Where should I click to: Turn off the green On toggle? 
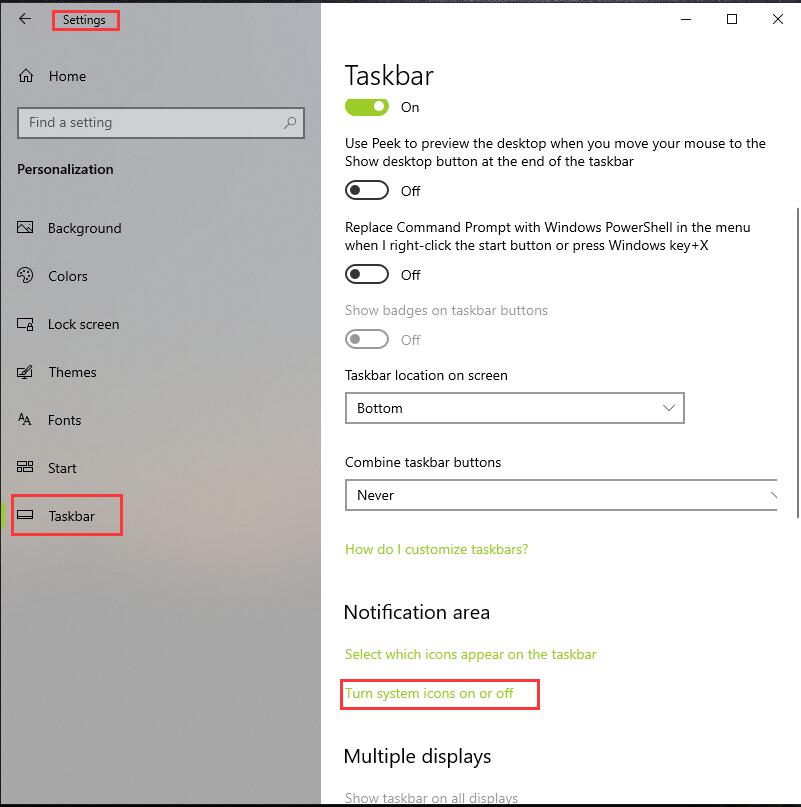tap(367, 107)
